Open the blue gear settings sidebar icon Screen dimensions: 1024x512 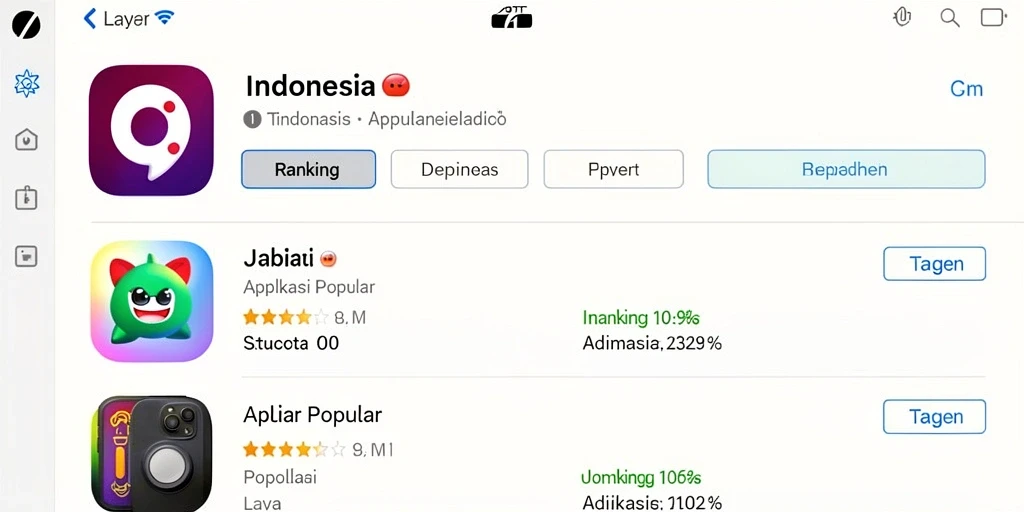click(27, 84)
